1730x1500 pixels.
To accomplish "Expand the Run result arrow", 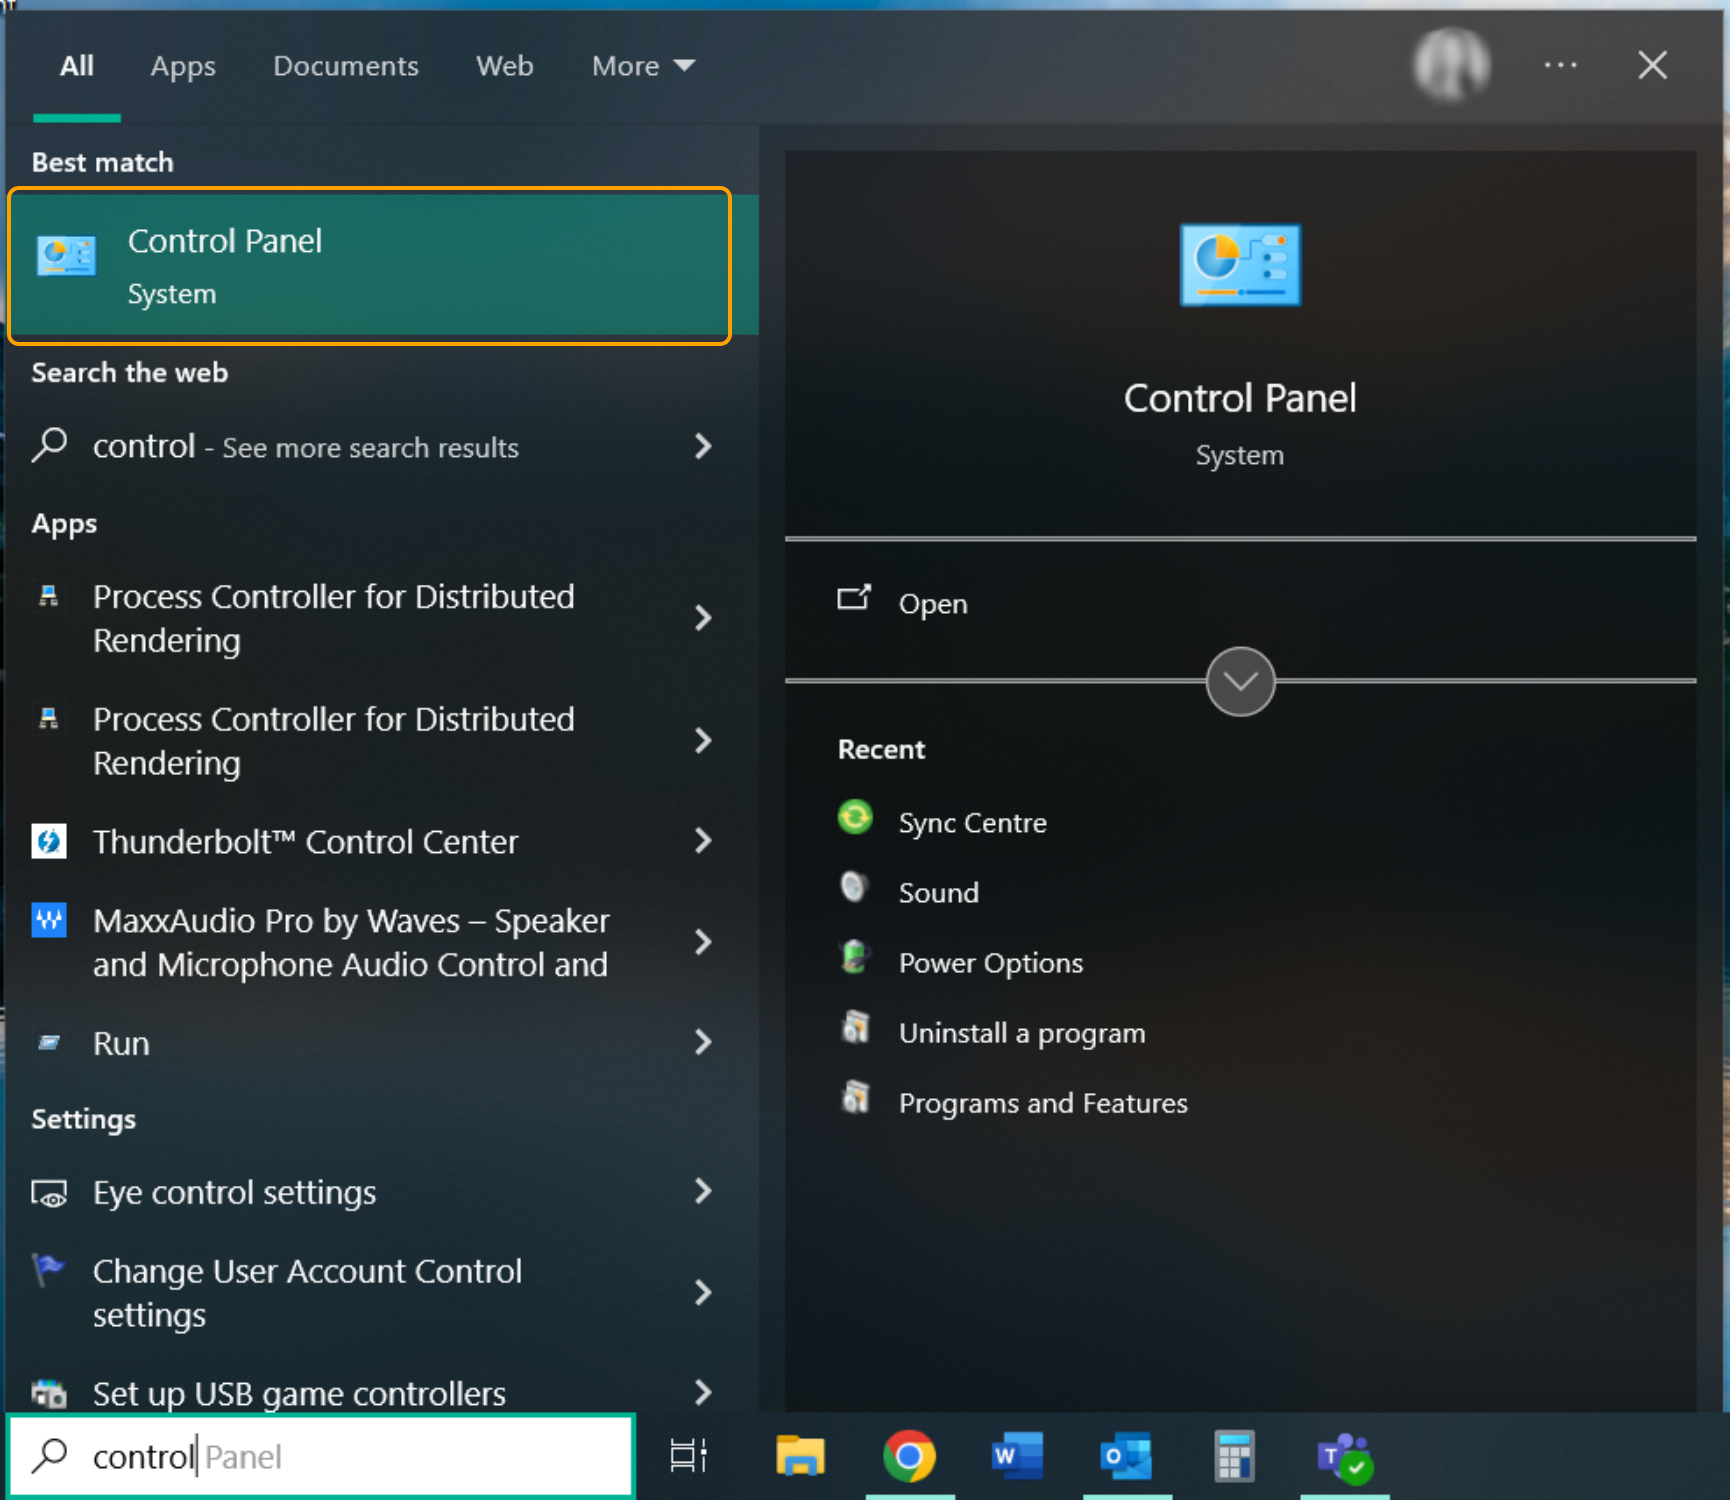I will pyautogui.click(x=703, y=1043).
